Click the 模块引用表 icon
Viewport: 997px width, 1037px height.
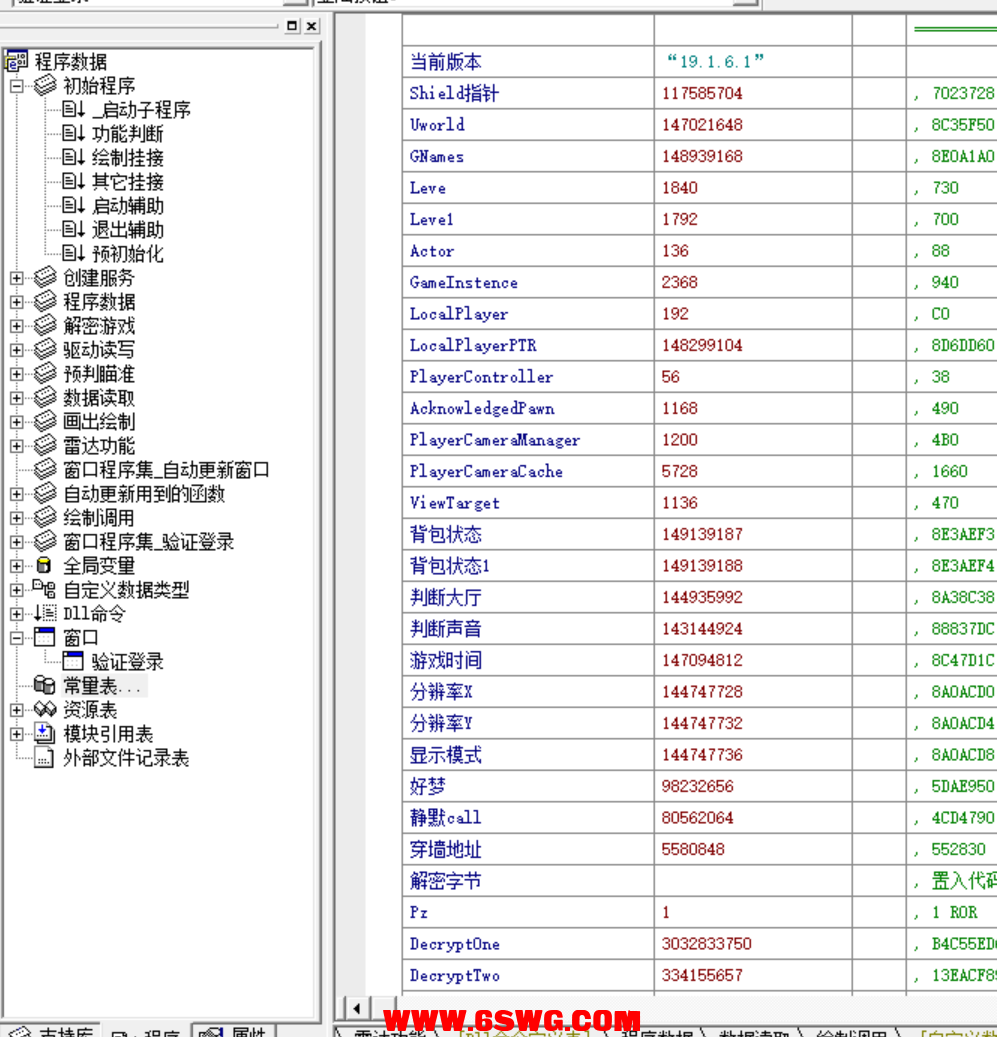(44, 733)
